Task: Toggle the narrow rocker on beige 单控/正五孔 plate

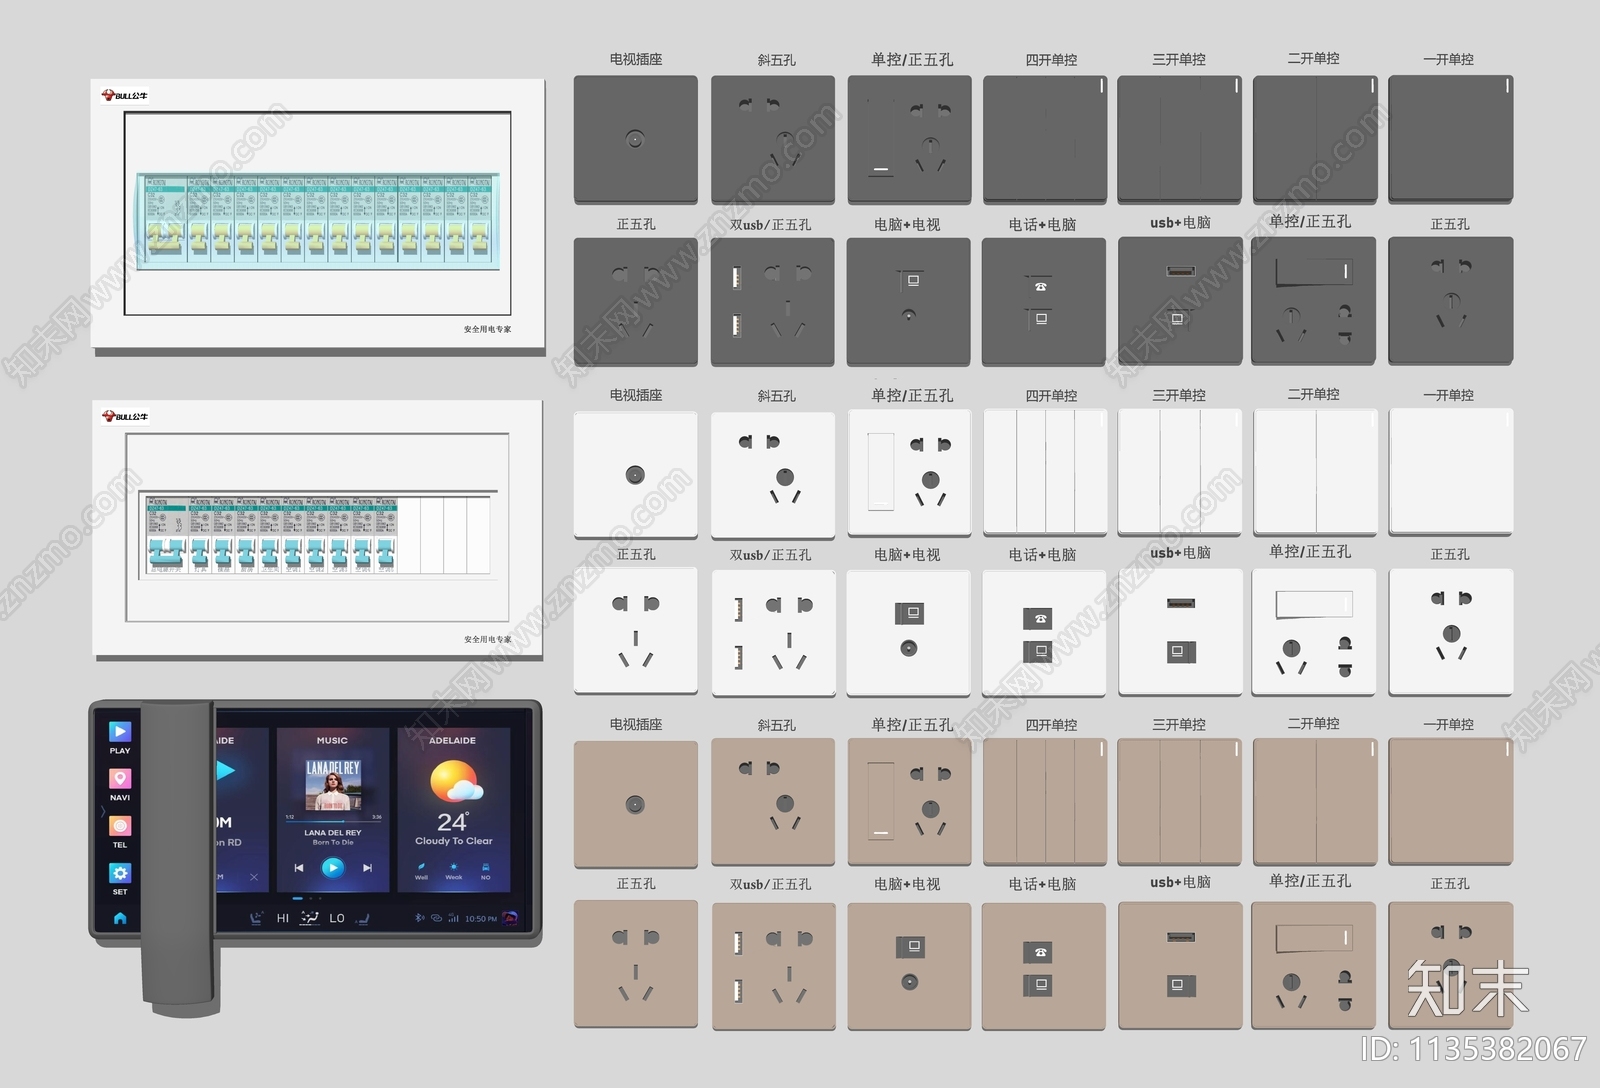Action: coord(881,800)
